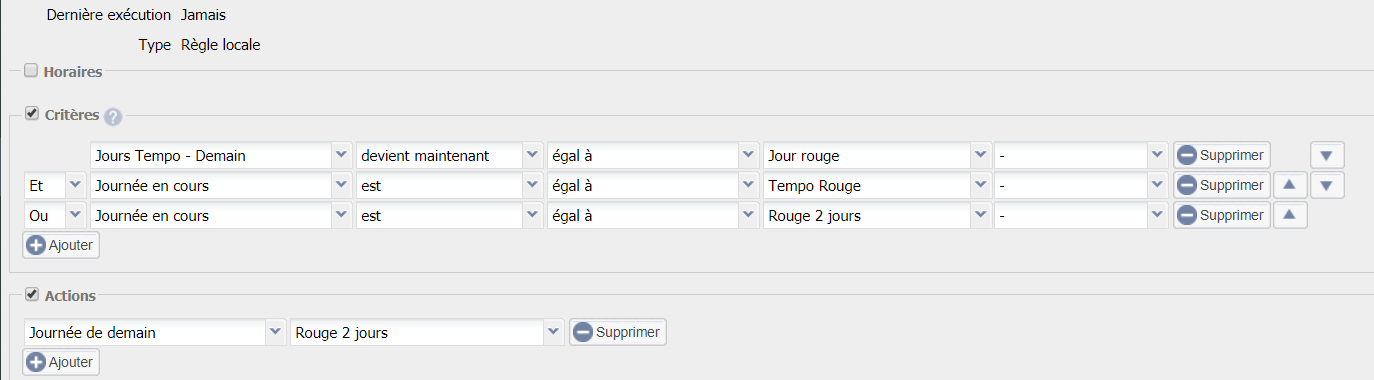This screenshot has width=1374, height=380.
Task: Toggle the Actions checkbox
Action: (31, 295)
